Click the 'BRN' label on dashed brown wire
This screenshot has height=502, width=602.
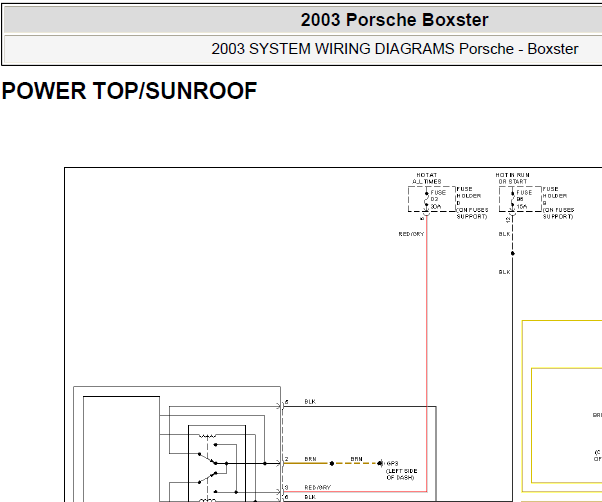tap(356, 459)
